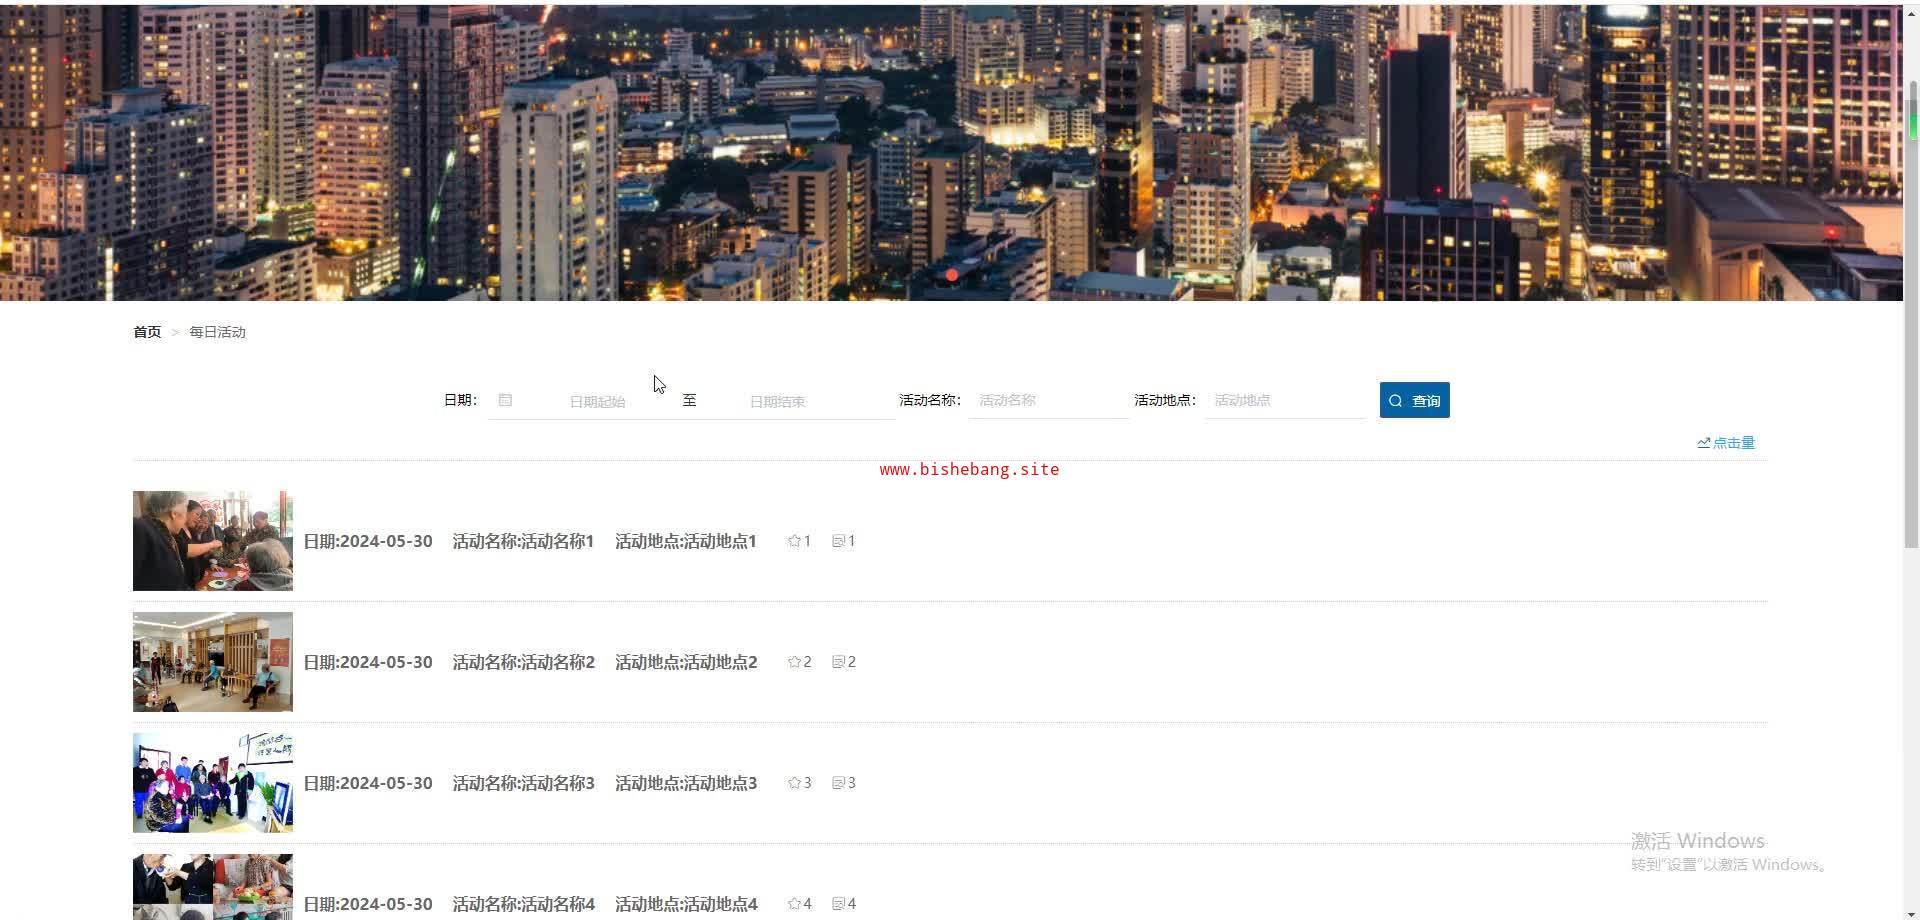Focus the 日期结束 end date field

(x=778, y=401)
